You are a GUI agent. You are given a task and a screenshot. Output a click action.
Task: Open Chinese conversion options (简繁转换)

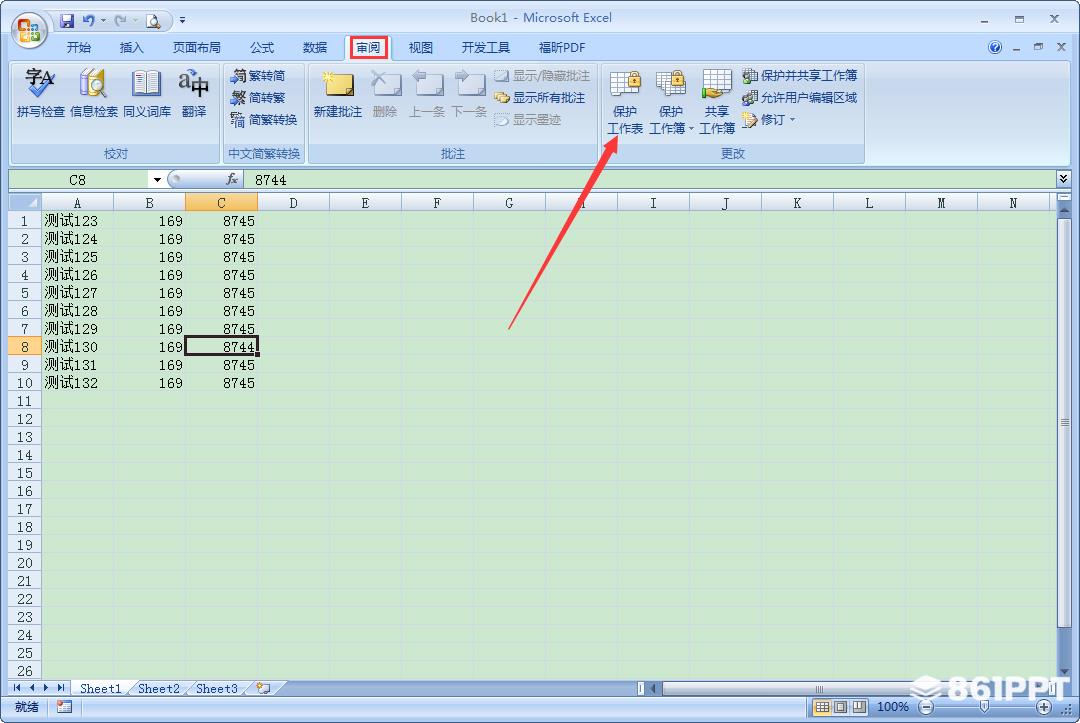click(x=264, y=120)
